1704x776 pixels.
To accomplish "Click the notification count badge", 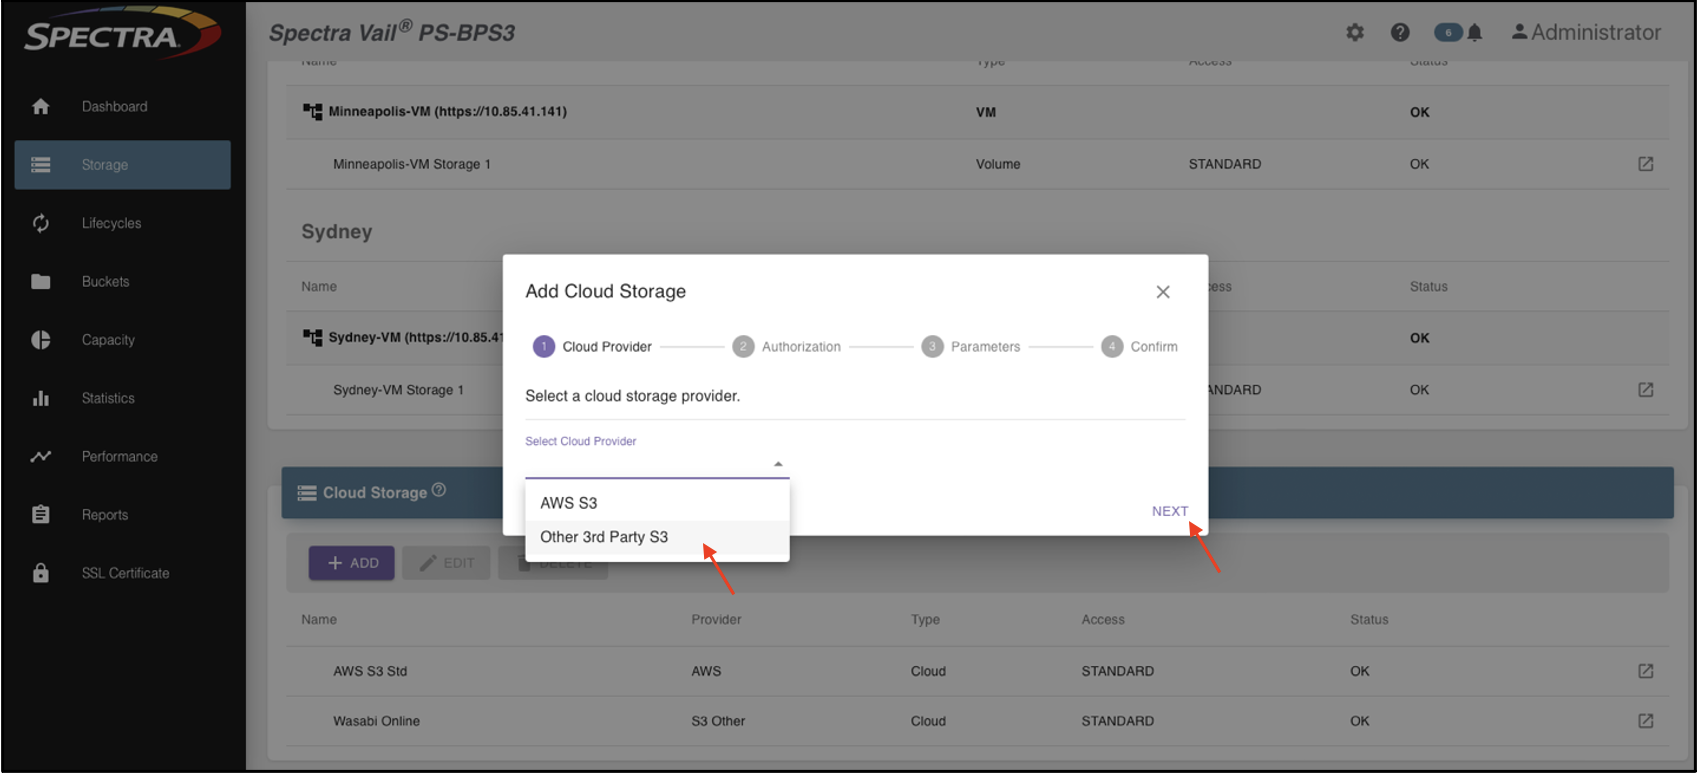I will tap(1448, 33).
